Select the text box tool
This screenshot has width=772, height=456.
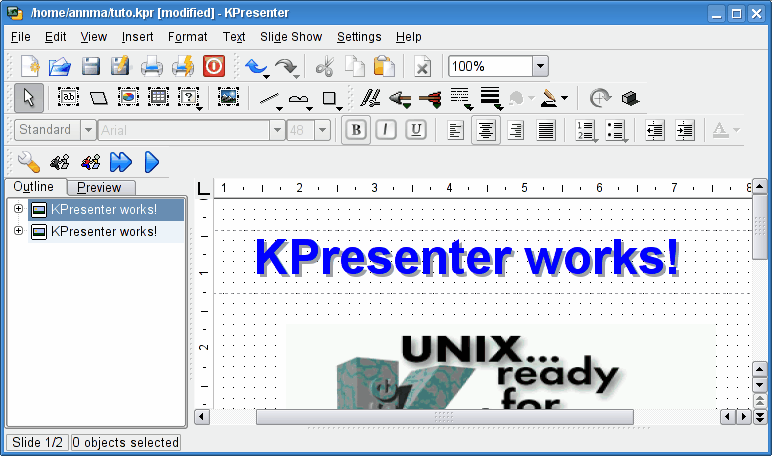68,98
